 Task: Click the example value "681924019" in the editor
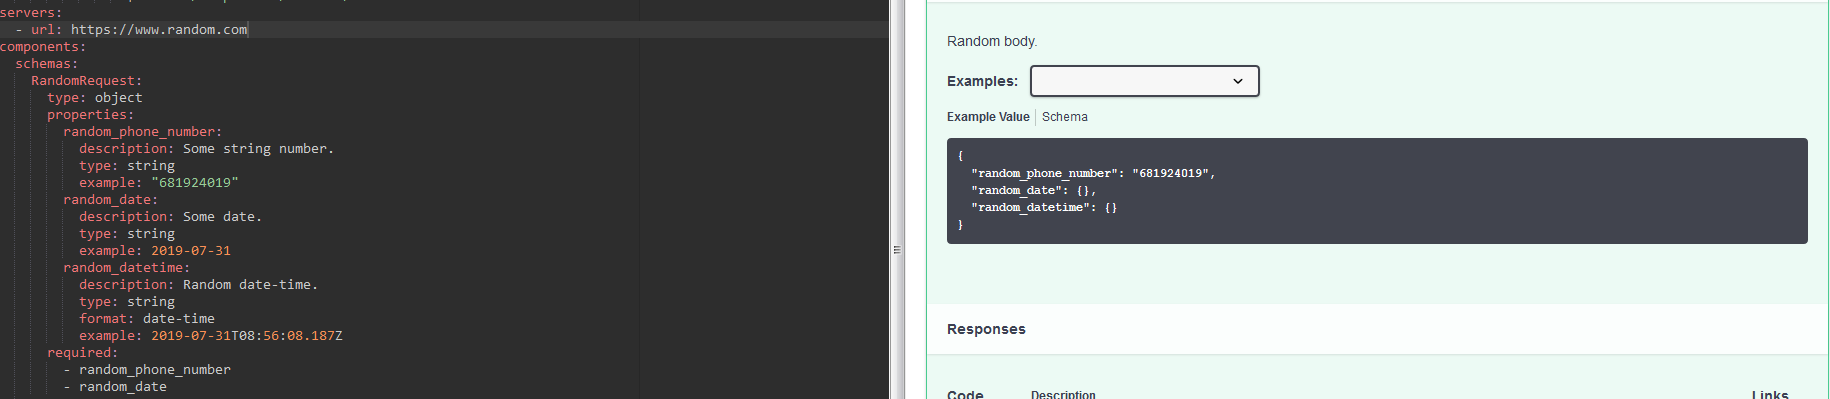(x=194, y=183)
